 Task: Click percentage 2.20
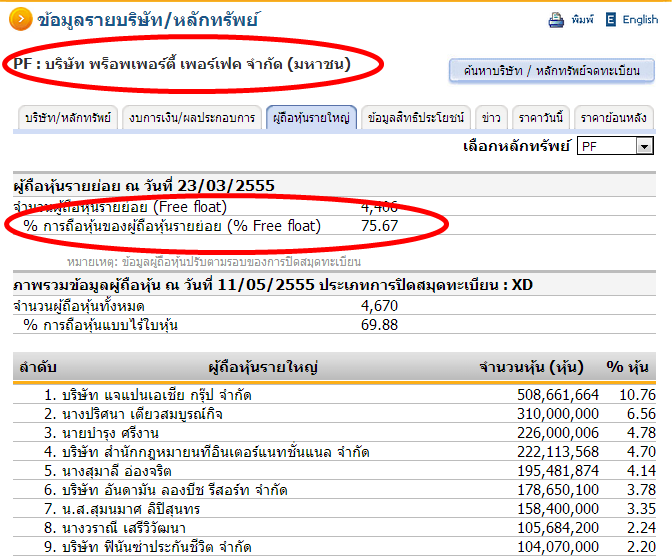point(641,547)
